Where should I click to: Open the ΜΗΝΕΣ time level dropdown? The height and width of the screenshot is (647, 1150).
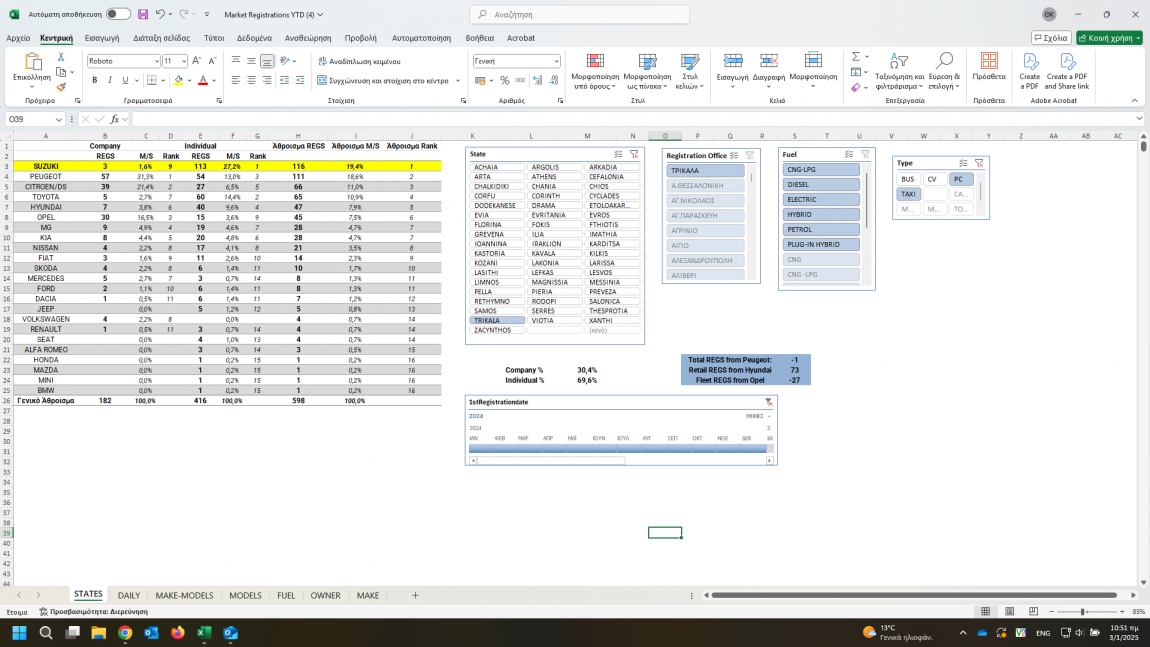coord(758,416)
